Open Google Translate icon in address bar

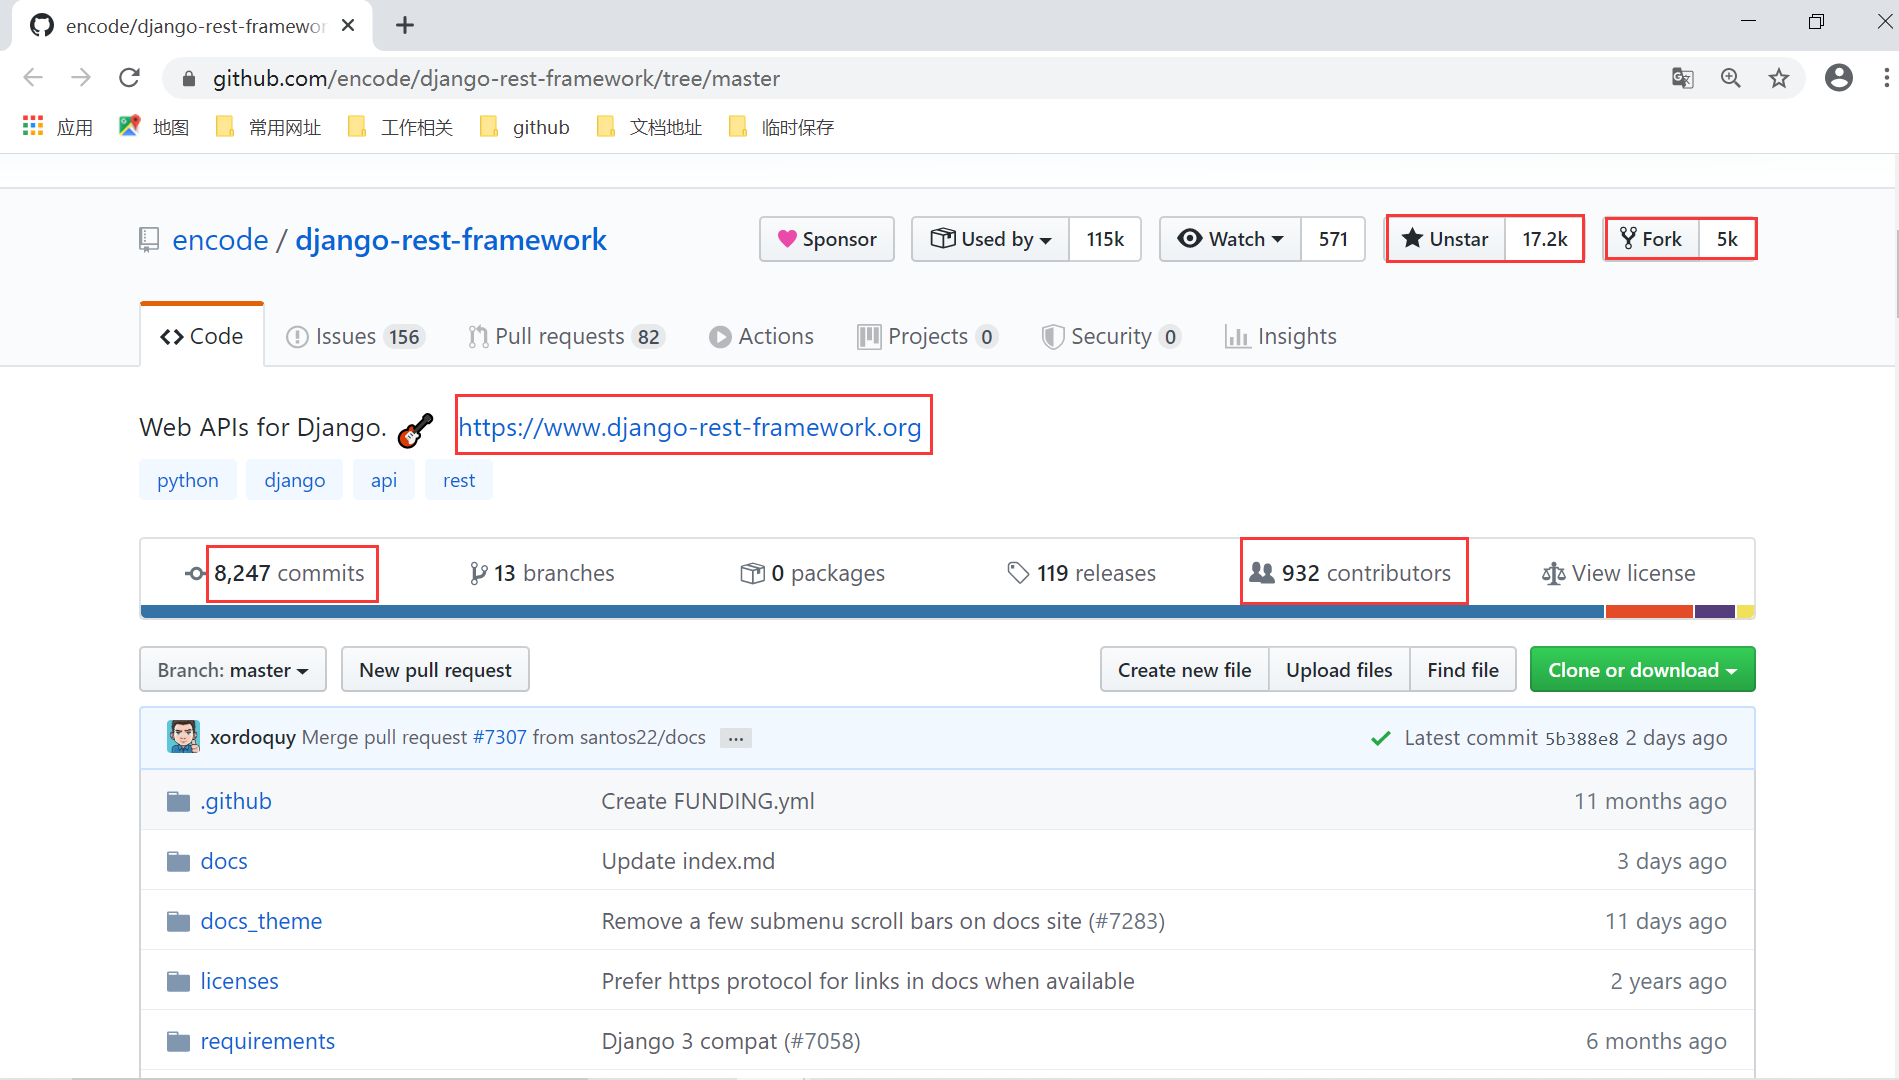click(x=1683, y=78)
